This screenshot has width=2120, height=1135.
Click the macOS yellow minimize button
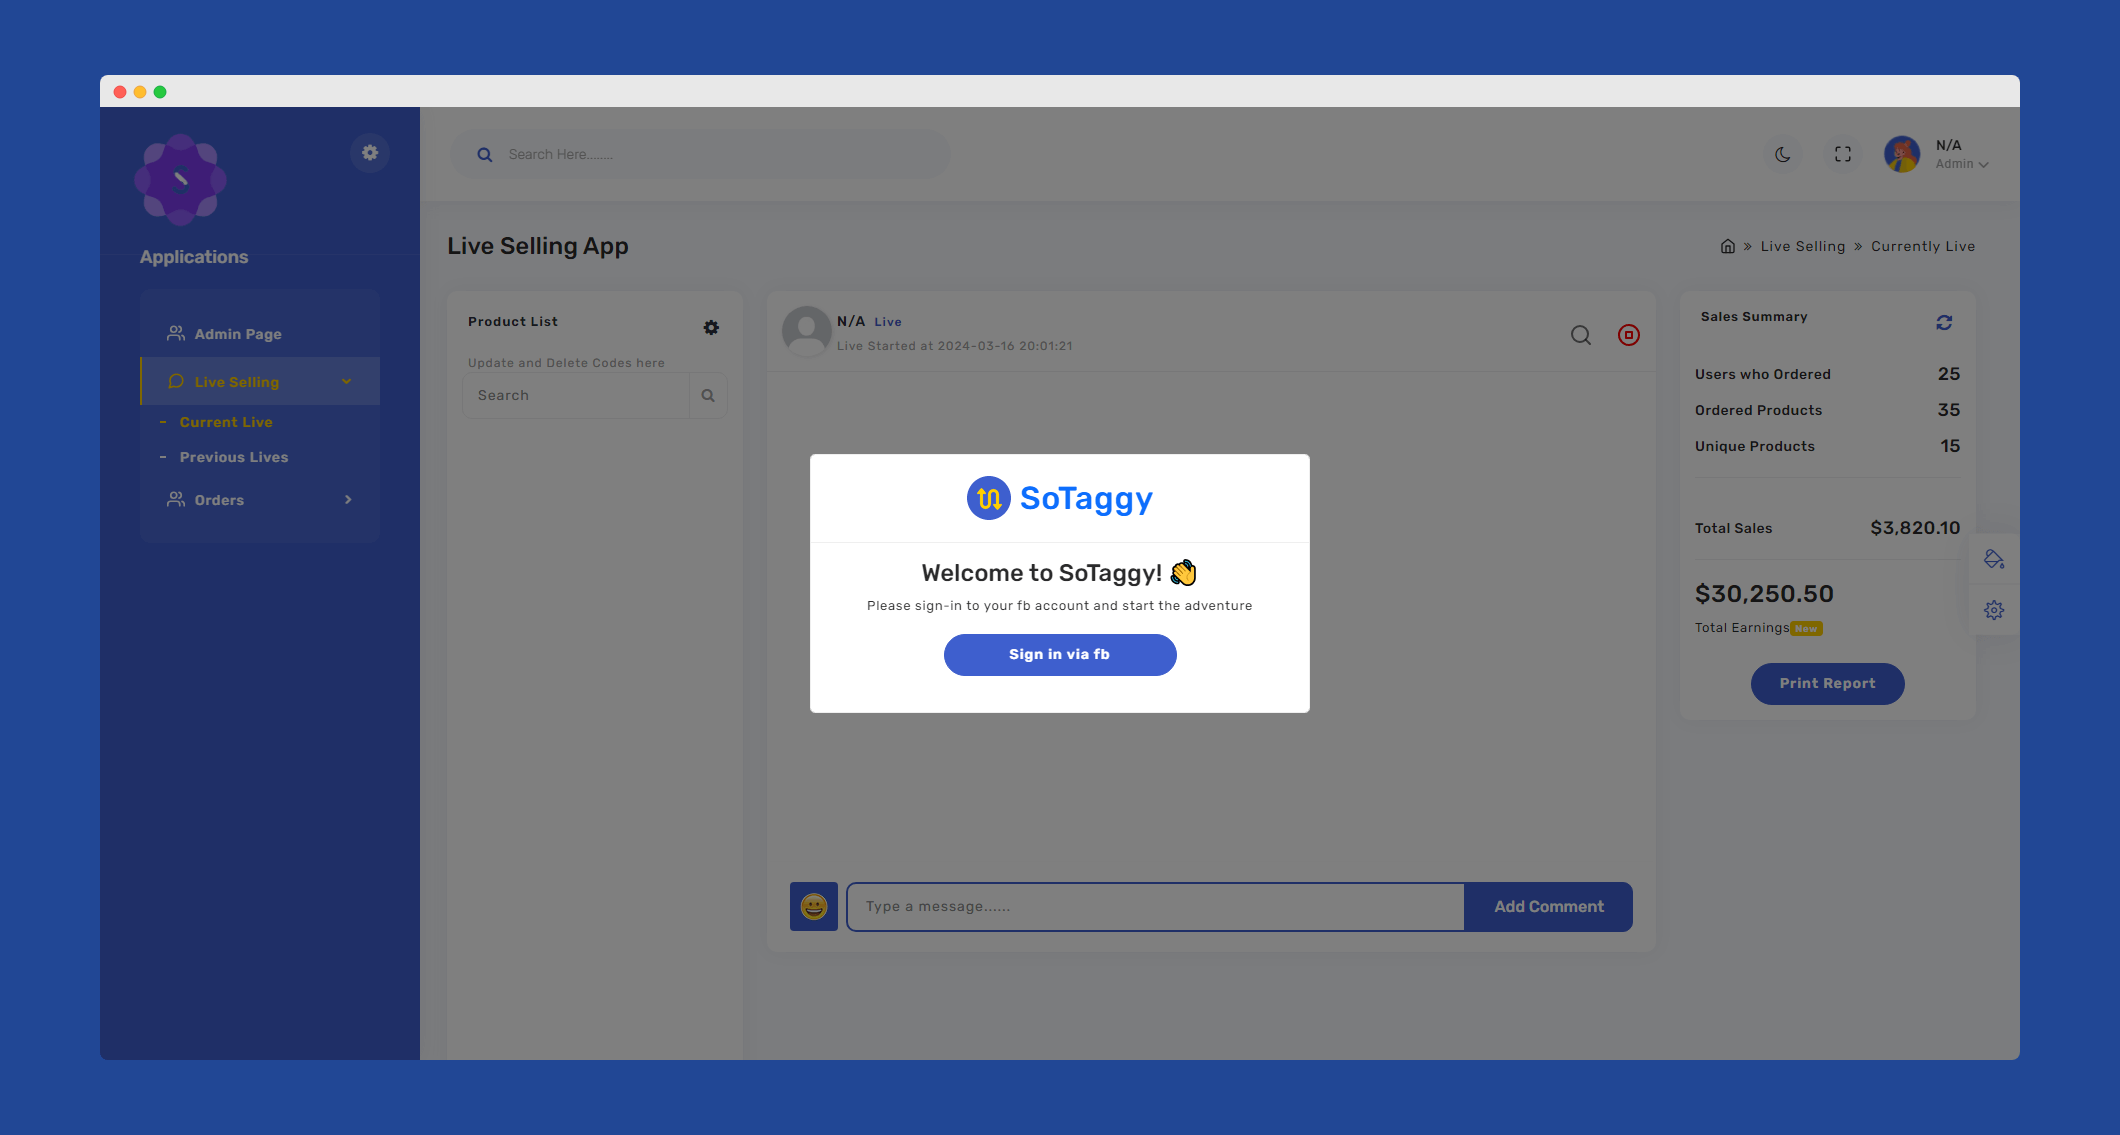click(140, 92)
